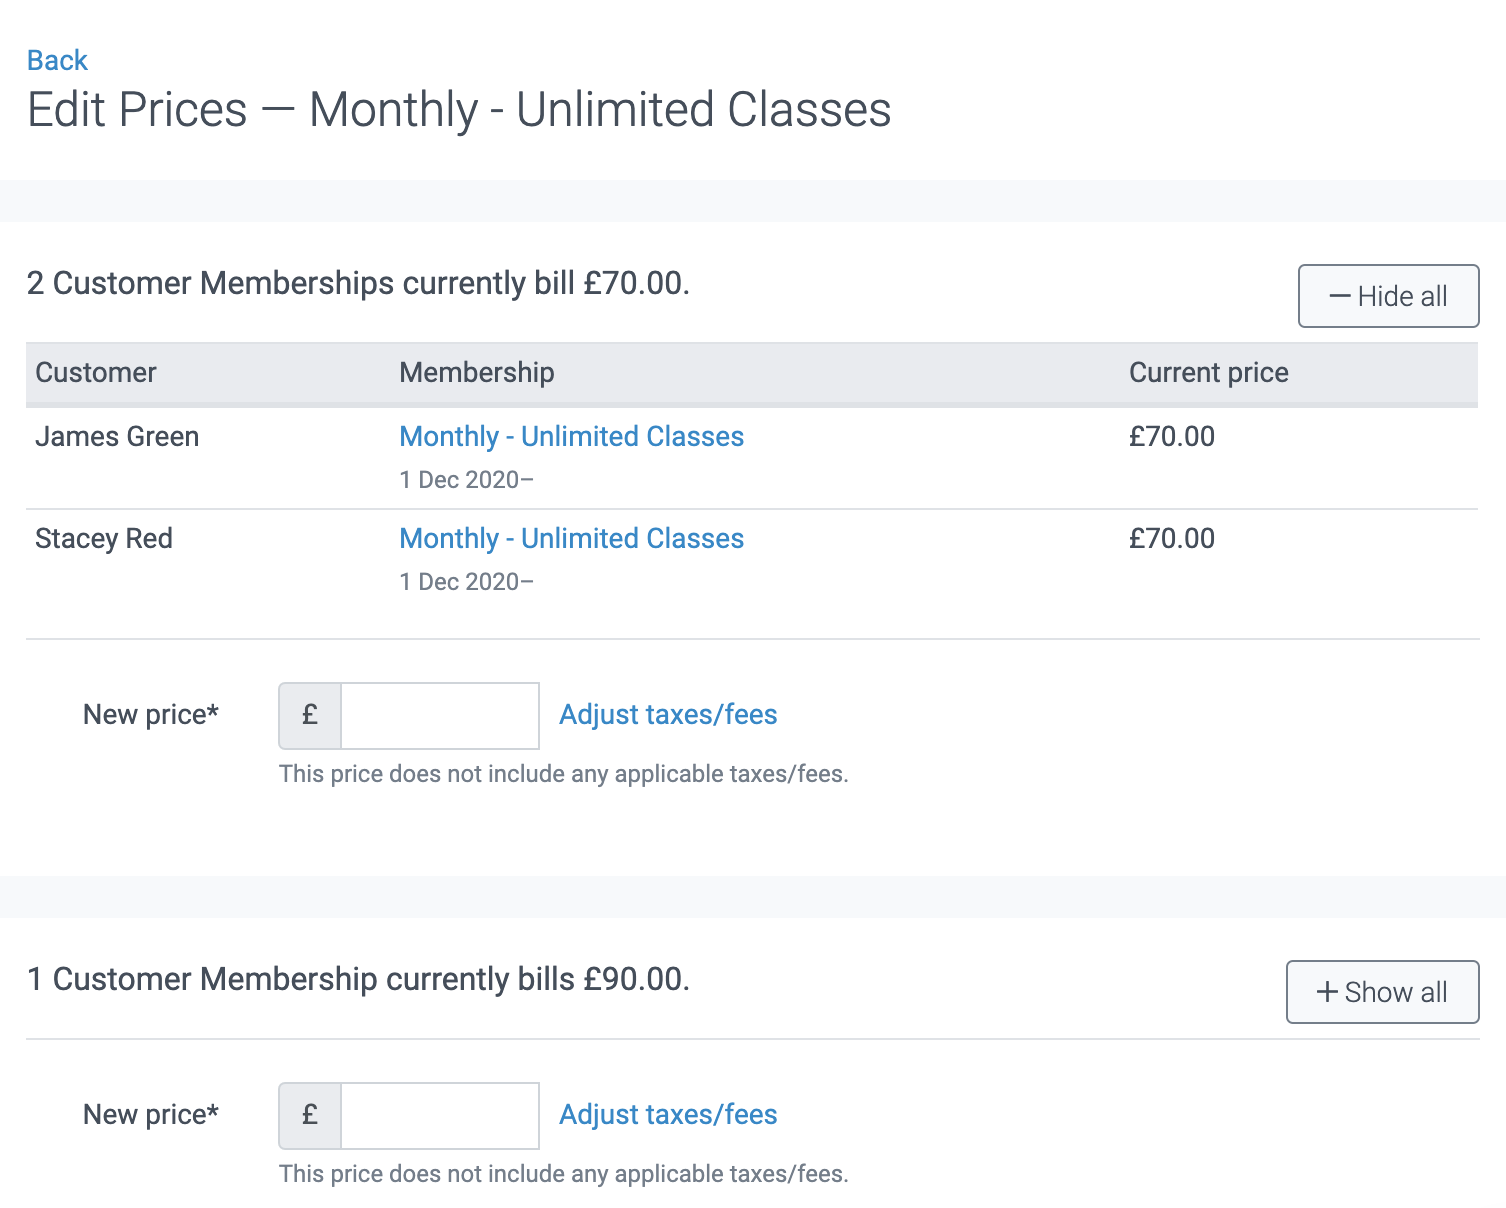
Task: Click the £ symbol beside second price field
Action: 309,1114
